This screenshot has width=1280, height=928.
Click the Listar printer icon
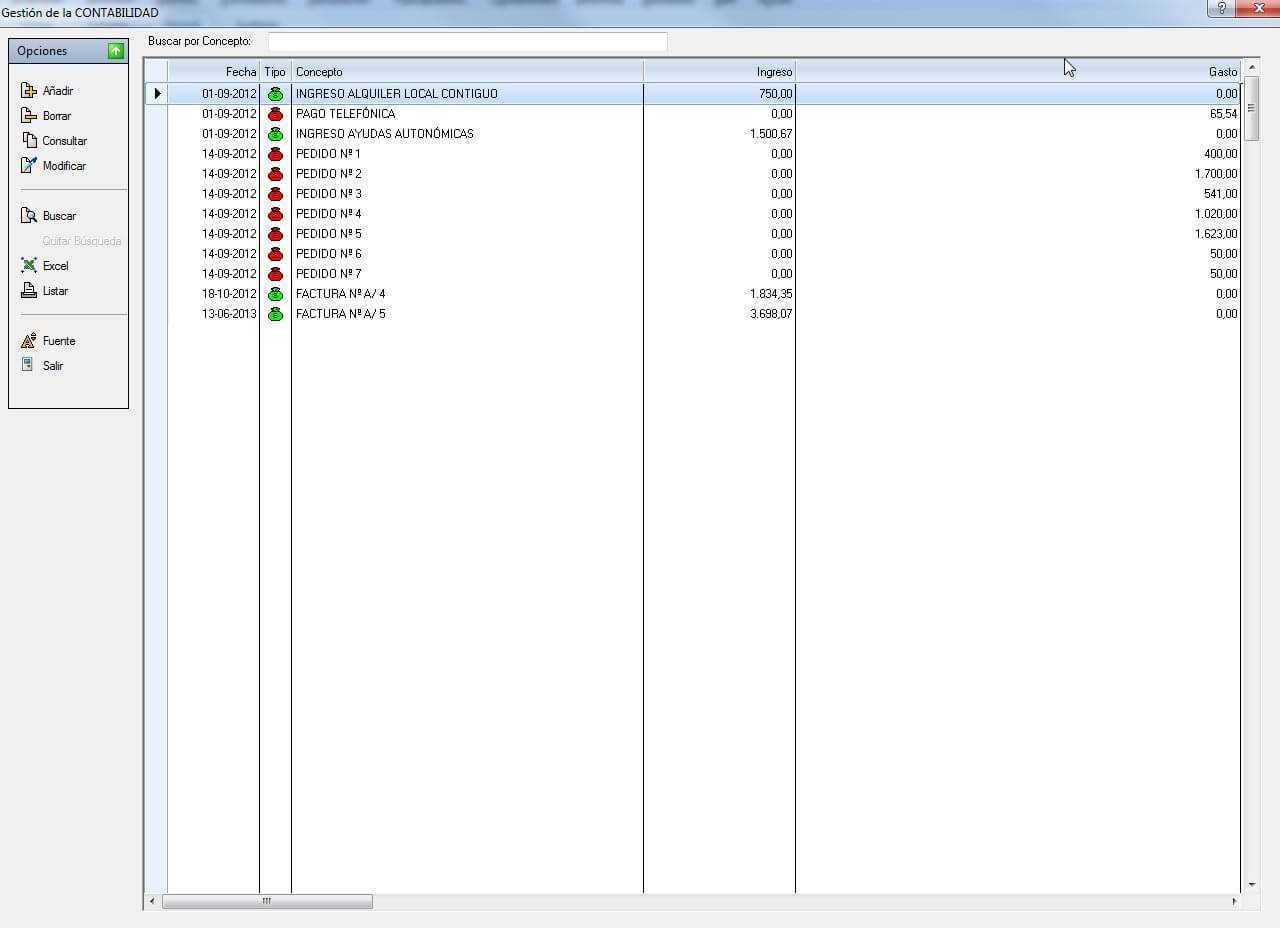[x=29, y=291]
